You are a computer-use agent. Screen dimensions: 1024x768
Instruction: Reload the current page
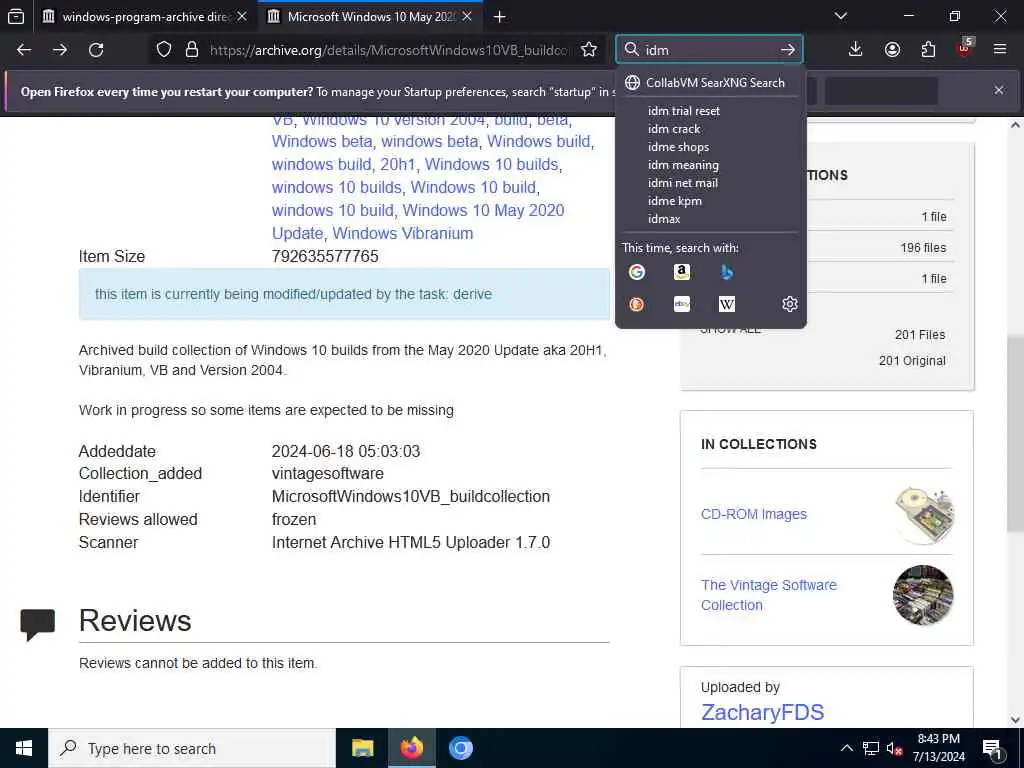point(96,50)
